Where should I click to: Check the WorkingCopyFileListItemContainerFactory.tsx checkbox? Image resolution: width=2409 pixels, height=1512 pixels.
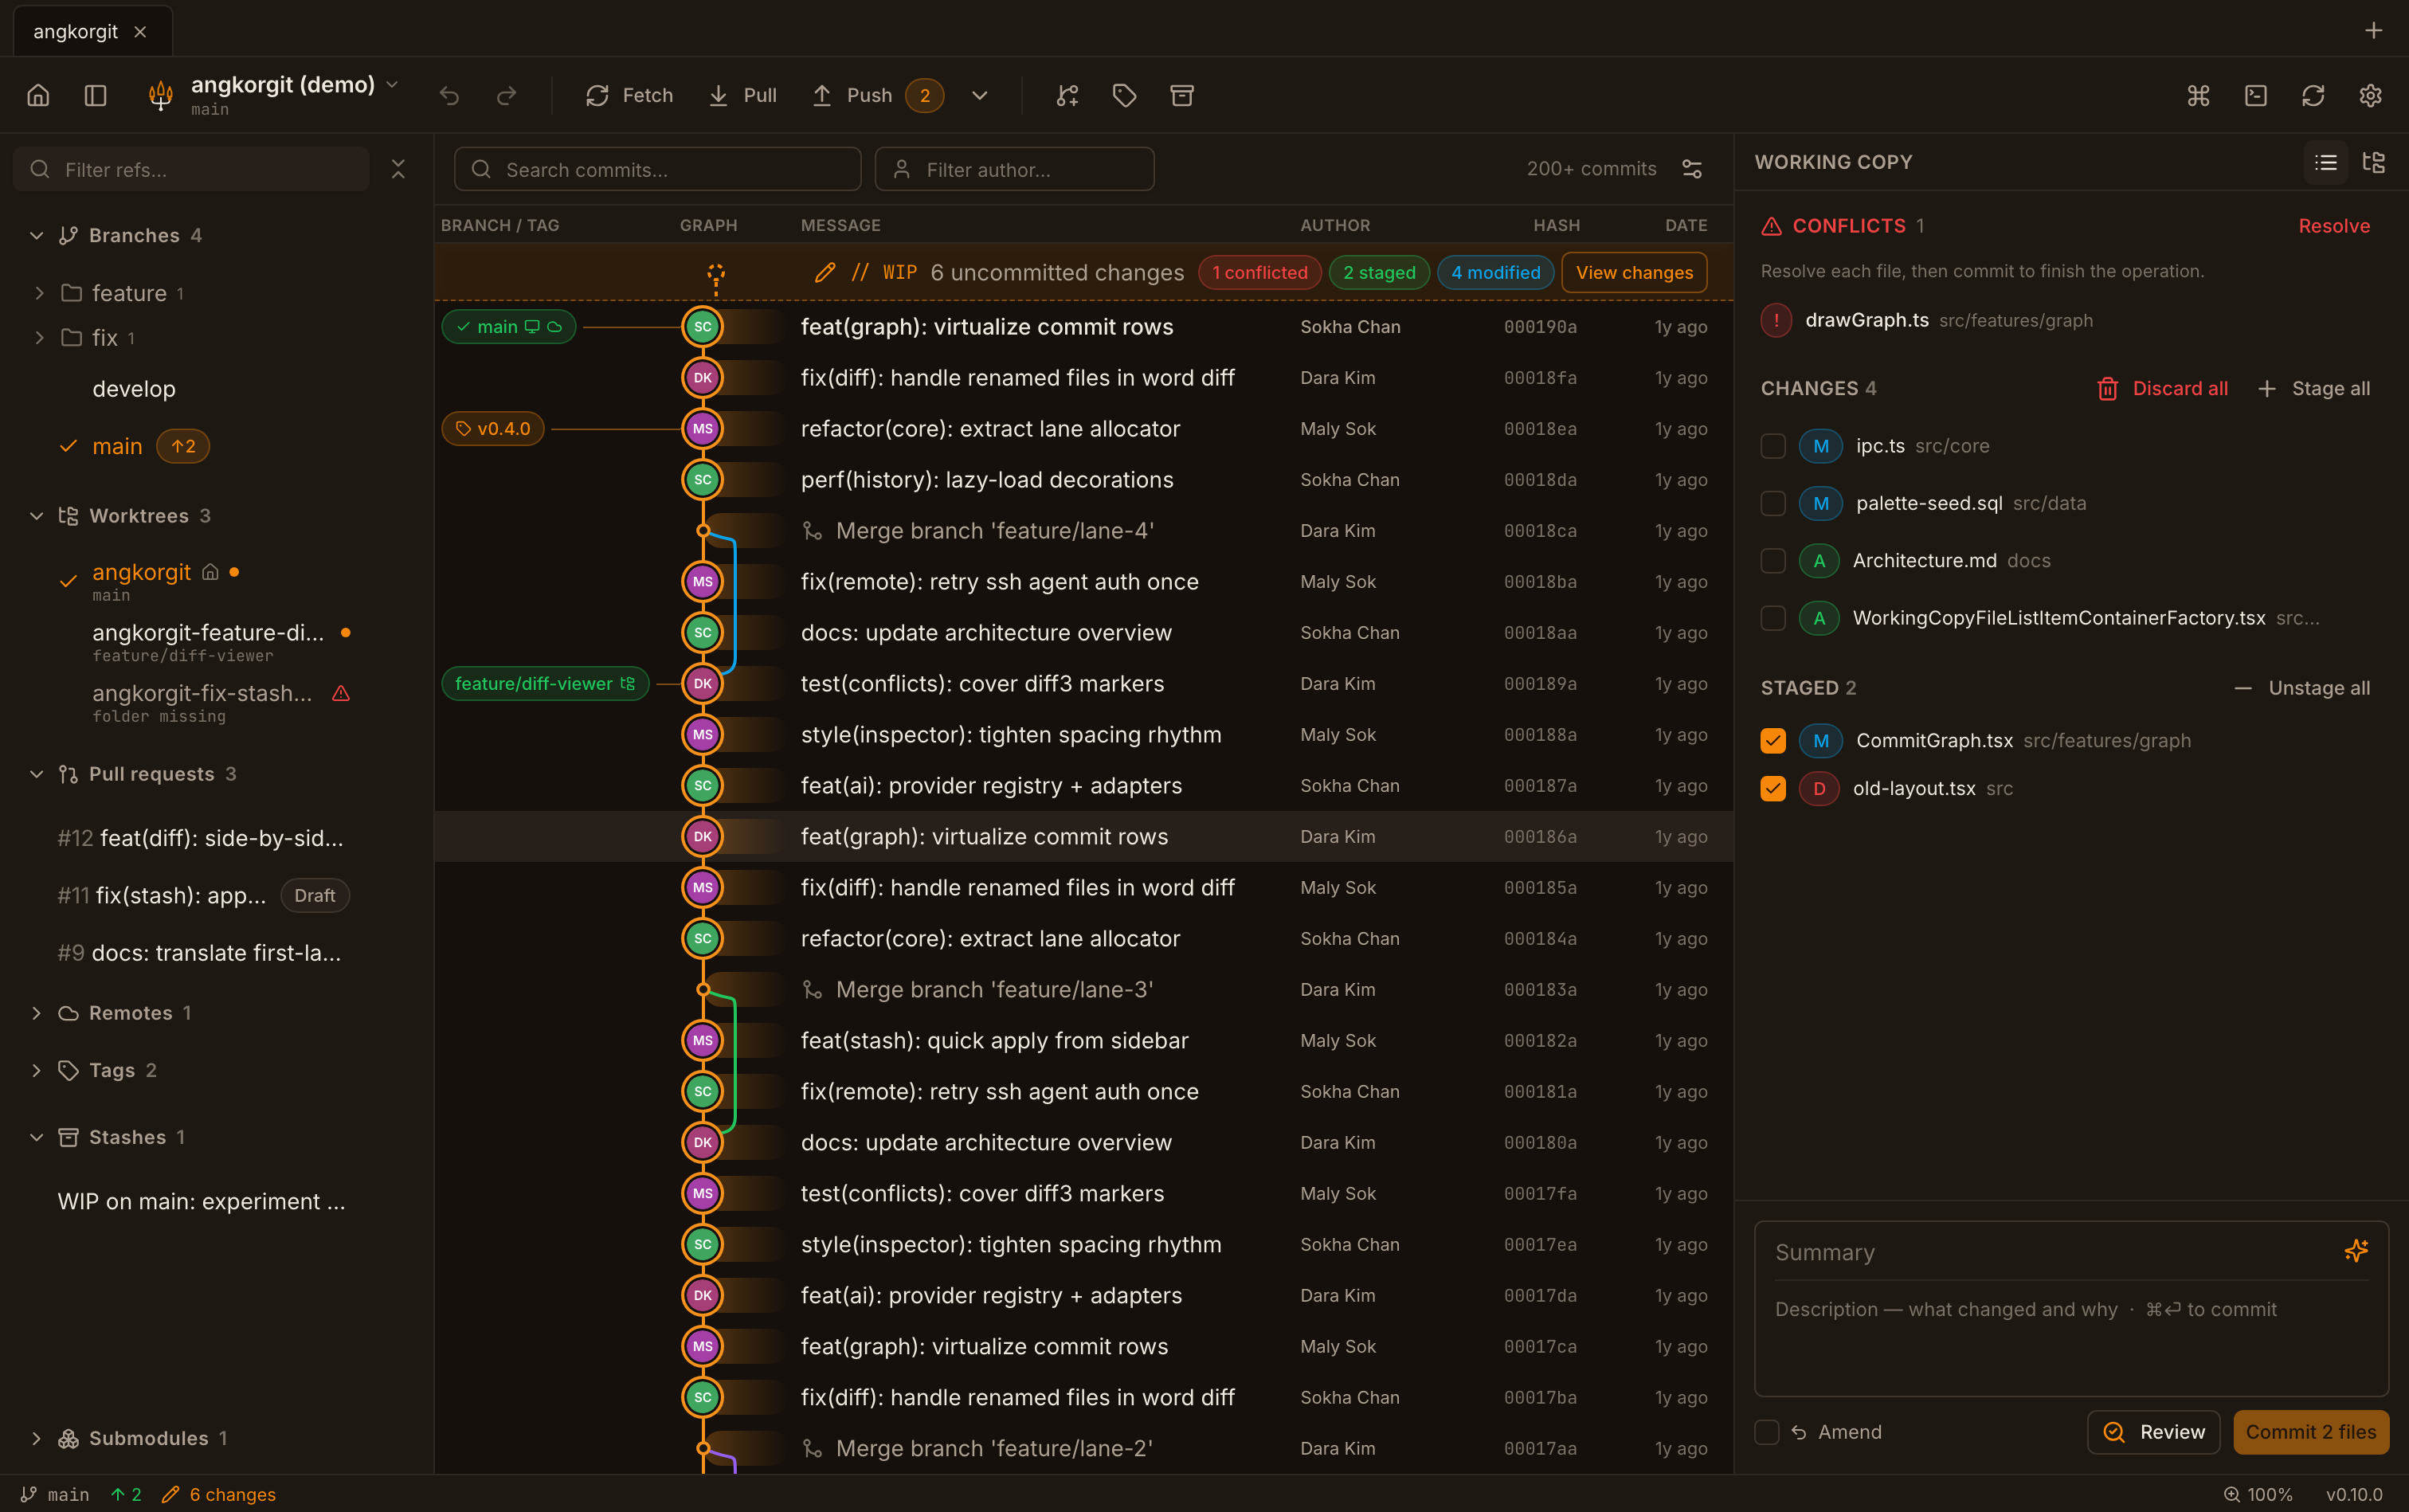coord(1773,618)
